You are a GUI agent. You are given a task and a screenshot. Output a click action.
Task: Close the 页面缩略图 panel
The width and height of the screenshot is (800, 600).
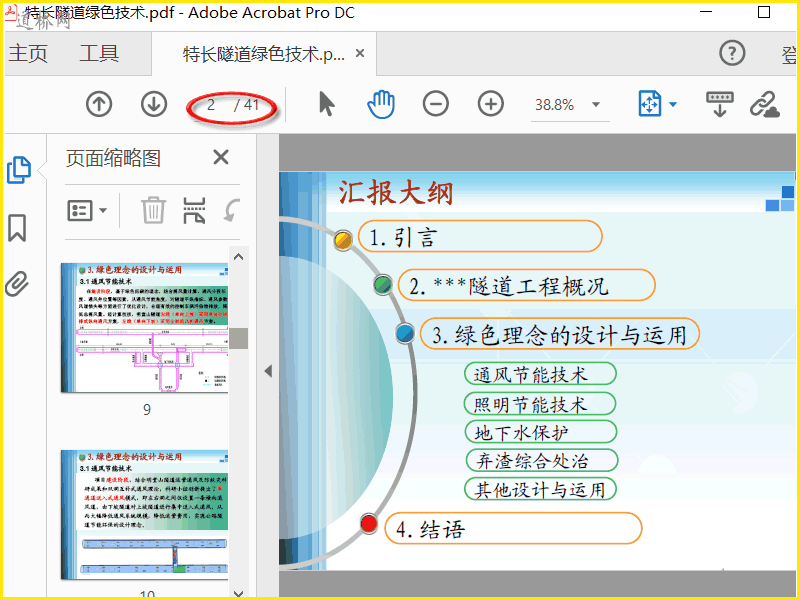(x=221, y=157)
